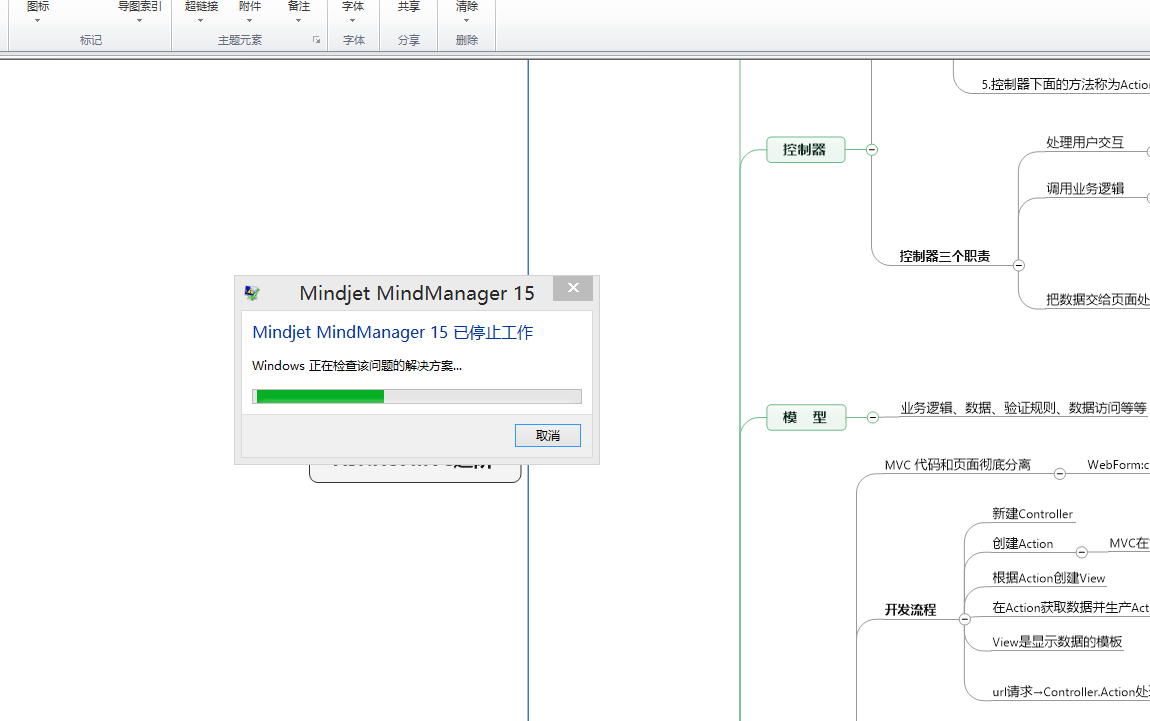This screenshot has height=721, width=1150.
Task: Click the 删除 ribbon group label
Action: 466,40
